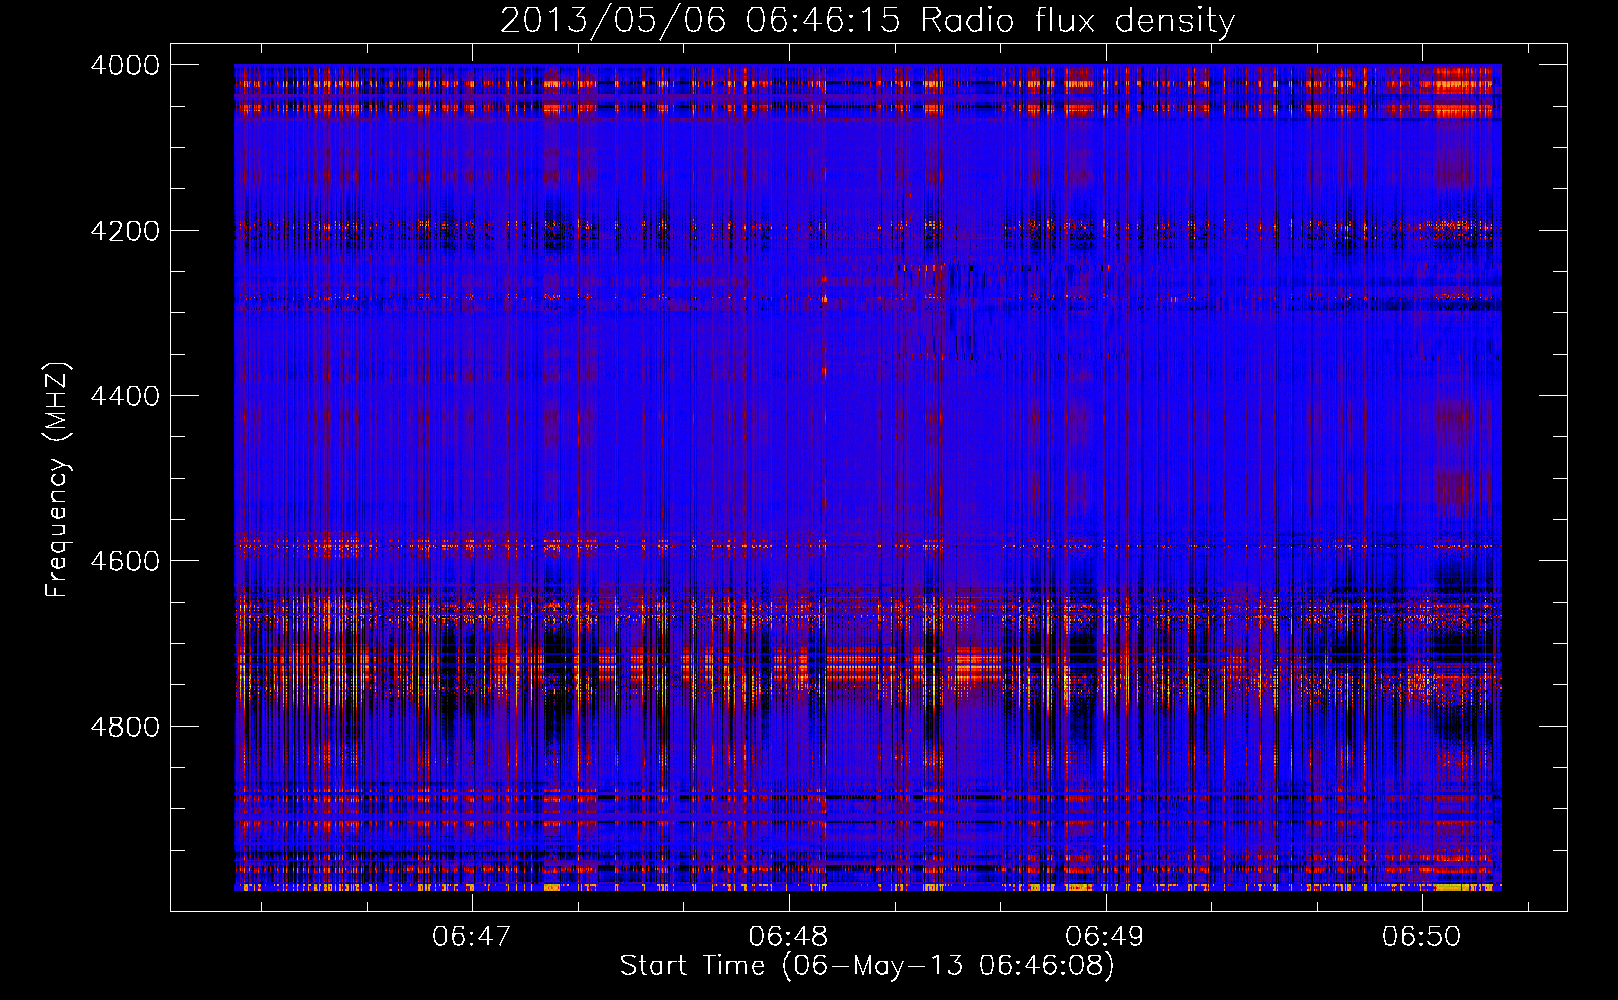The image size is (1618, 1000).
Task: Click the '4000' frequency tick label
Action: point(125,65)
